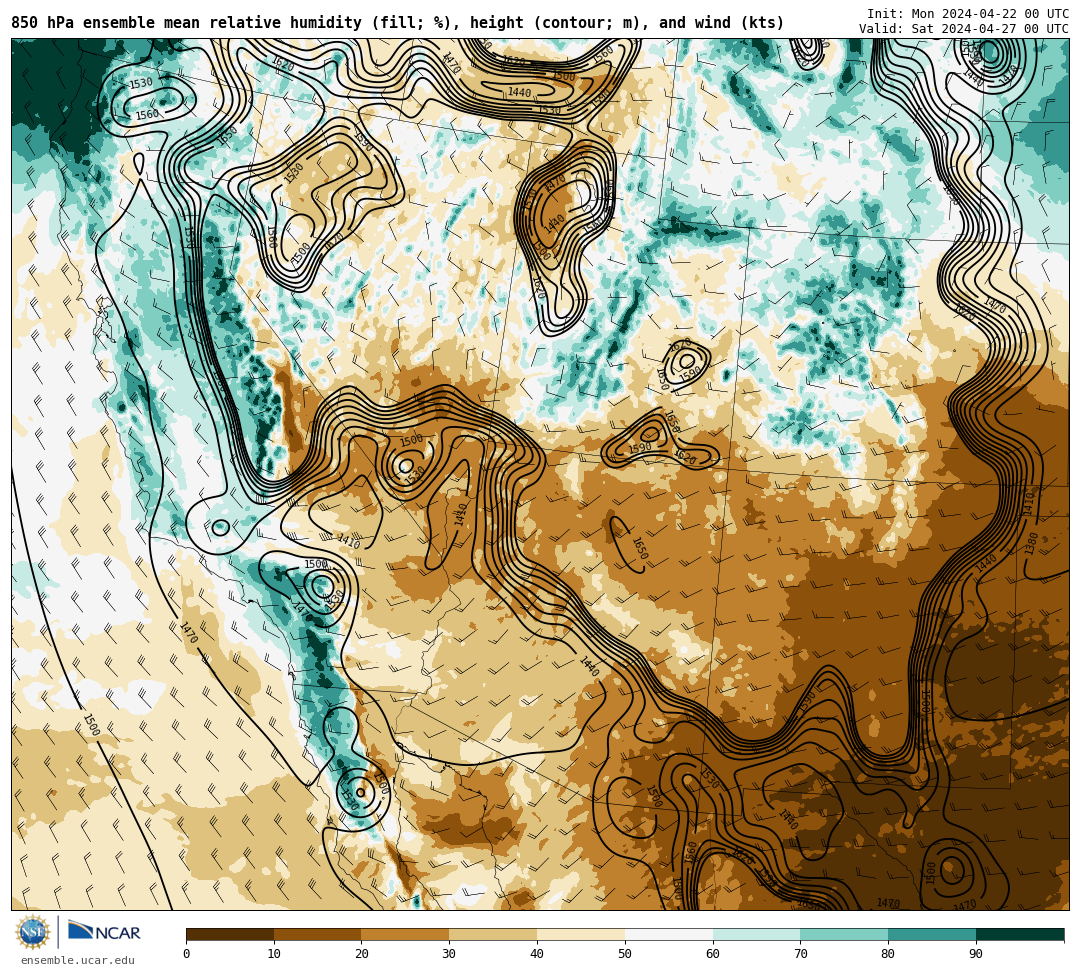Image resolution: width=1080 pixels, height=973 pixels.
Task: Select the 50-60% white colorbar swatch
Action: (669, 934)
